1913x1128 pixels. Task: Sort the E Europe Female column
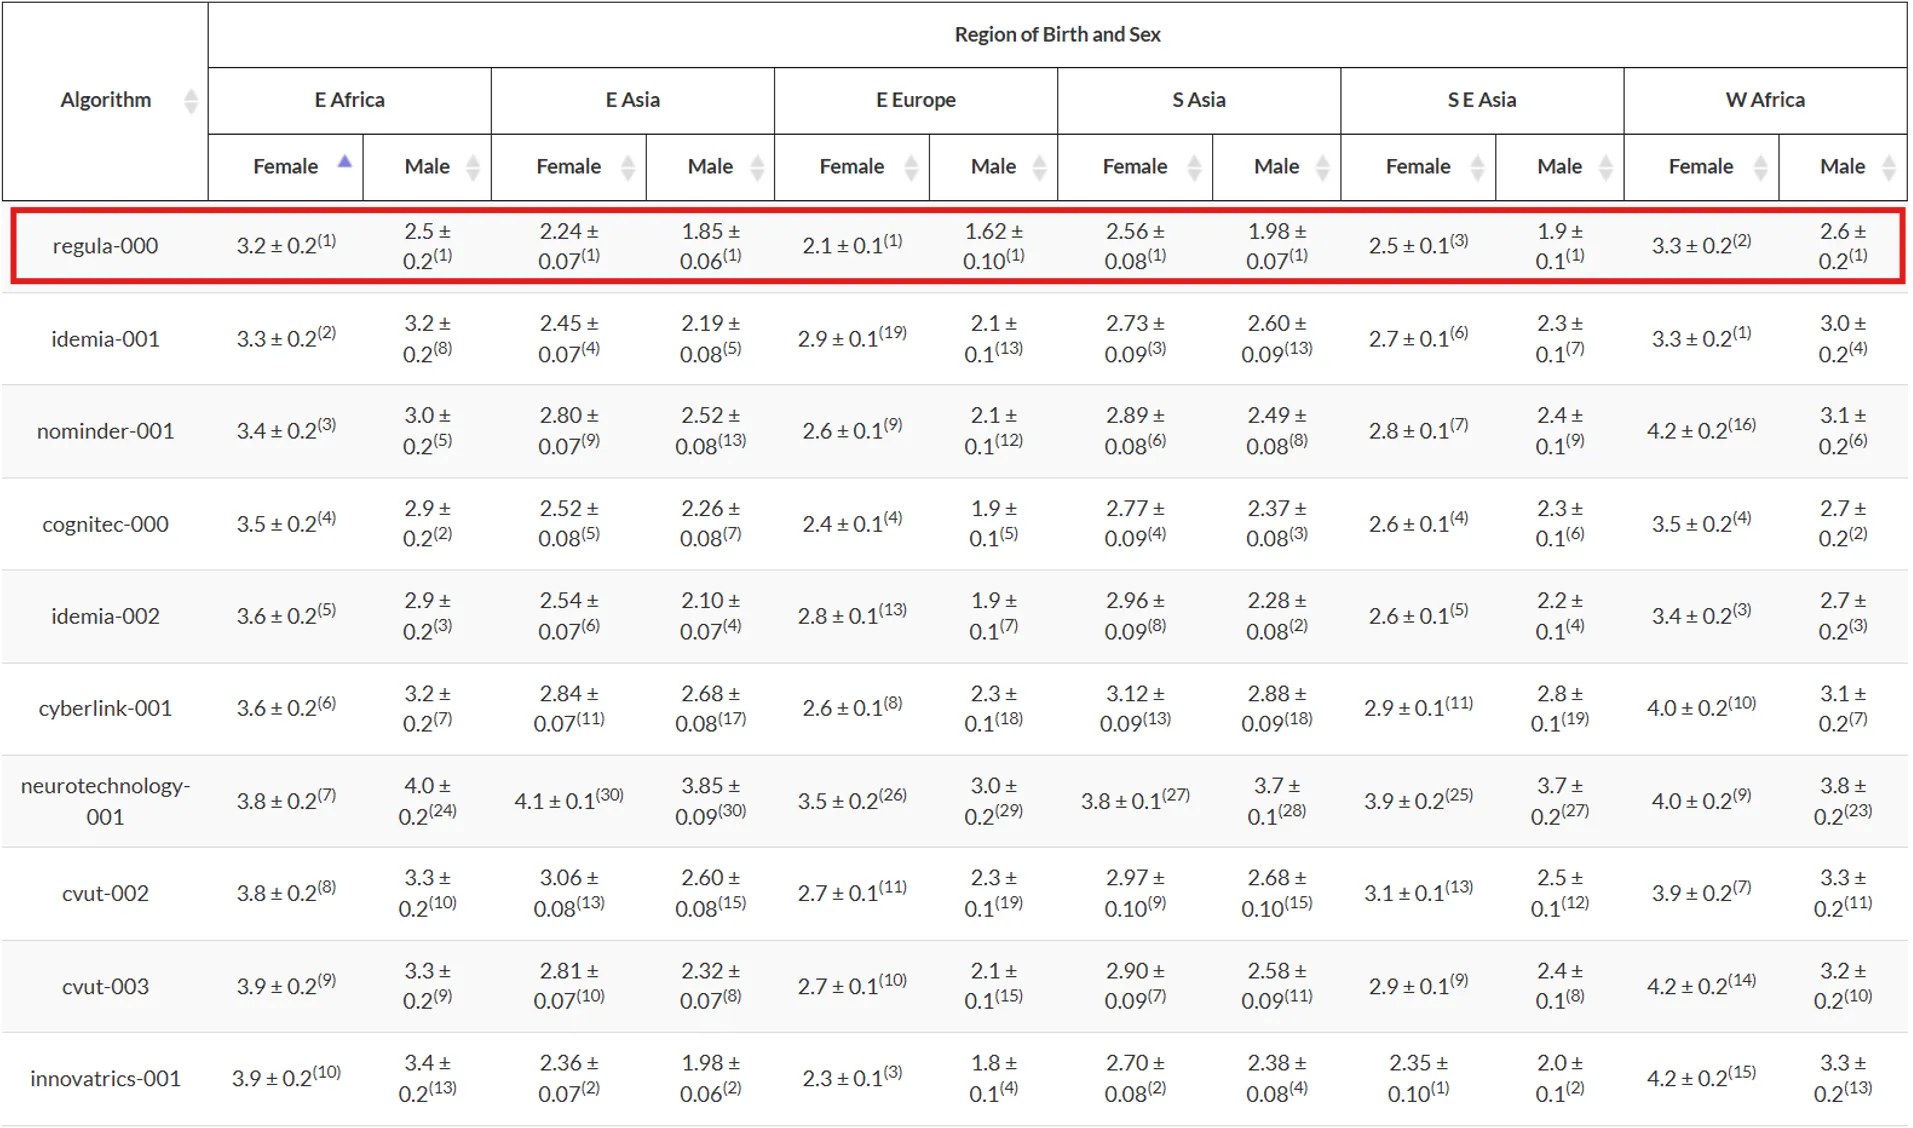[x=912, y=167]
